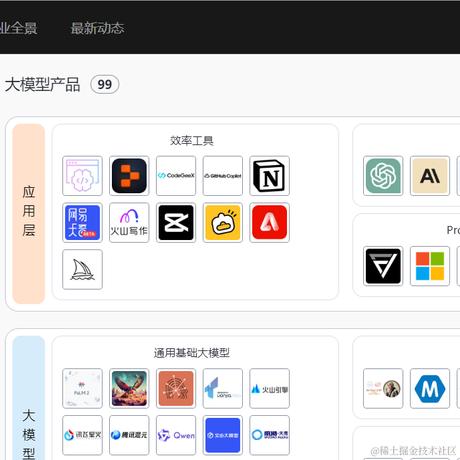Open the Qwen model tile
The image size is (460, 460).
coord(176,435)
